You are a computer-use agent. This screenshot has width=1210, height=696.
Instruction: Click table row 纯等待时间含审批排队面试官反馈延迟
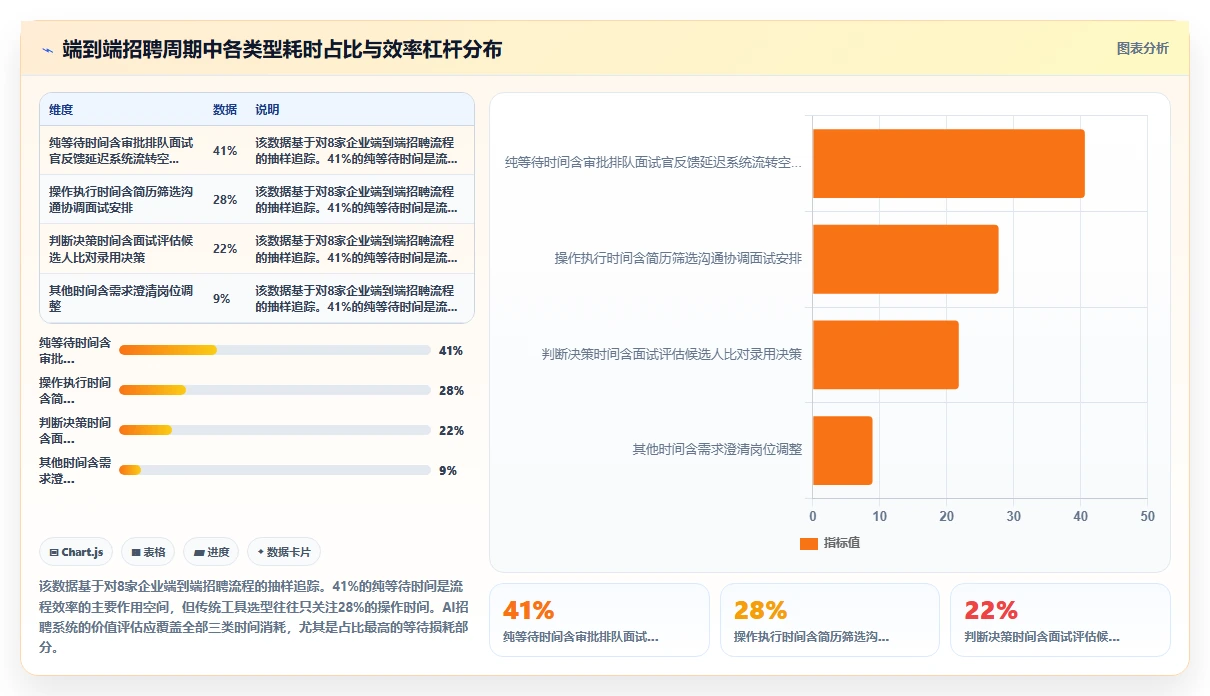(256, 151)
